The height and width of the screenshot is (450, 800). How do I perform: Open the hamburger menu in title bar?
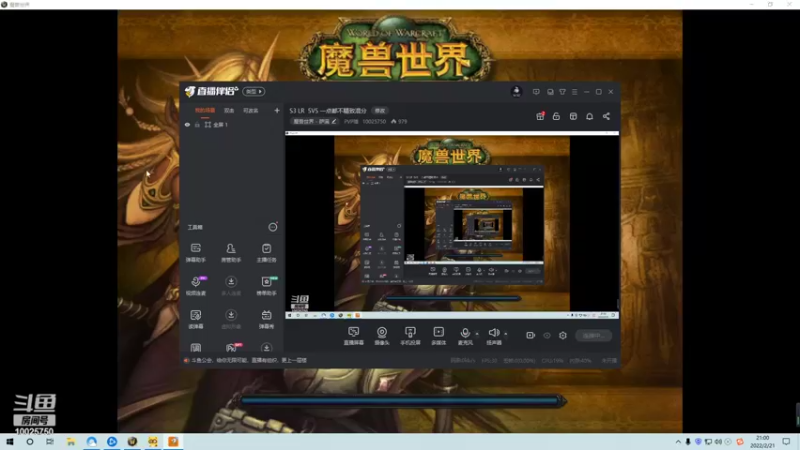(574, 92)
